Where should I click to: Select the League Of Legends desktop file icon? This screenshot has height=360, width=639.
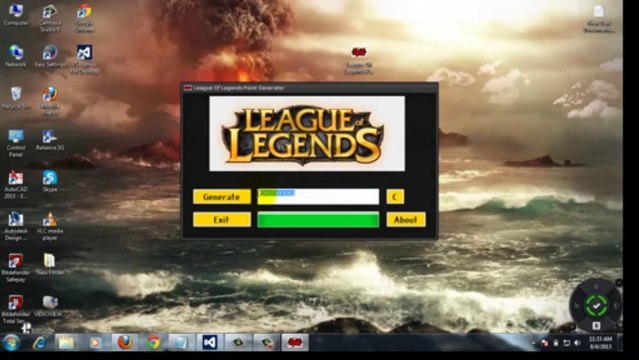click(359, 61)
